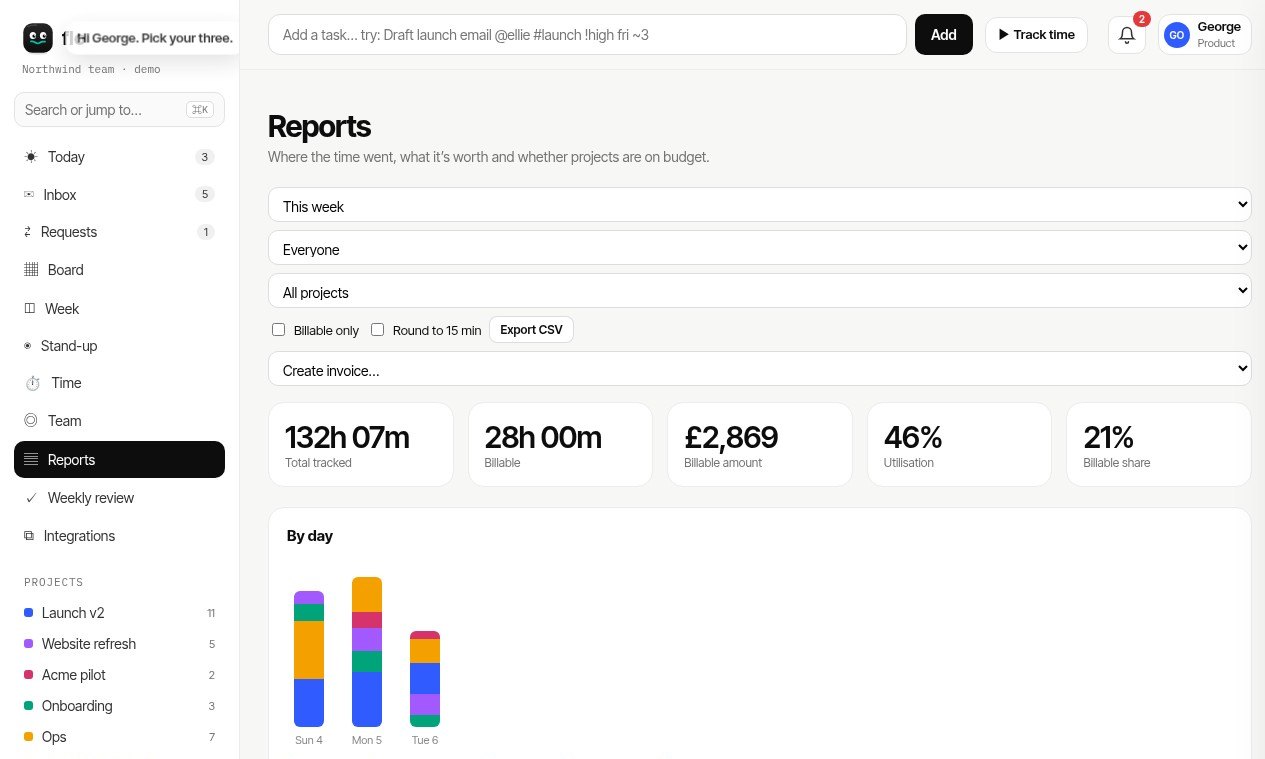This screenshot has height=759, width=1265.
Task: Click the green Onboarding color dot
Action: (x=29, y=706)
